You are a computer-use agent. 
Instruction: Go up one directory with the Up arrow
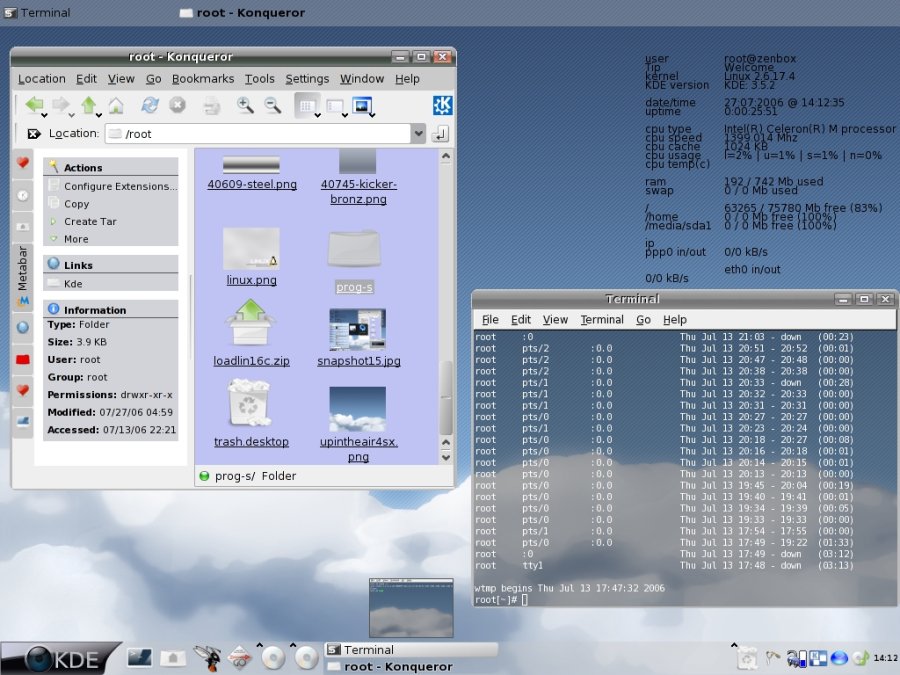pos(88,104)
